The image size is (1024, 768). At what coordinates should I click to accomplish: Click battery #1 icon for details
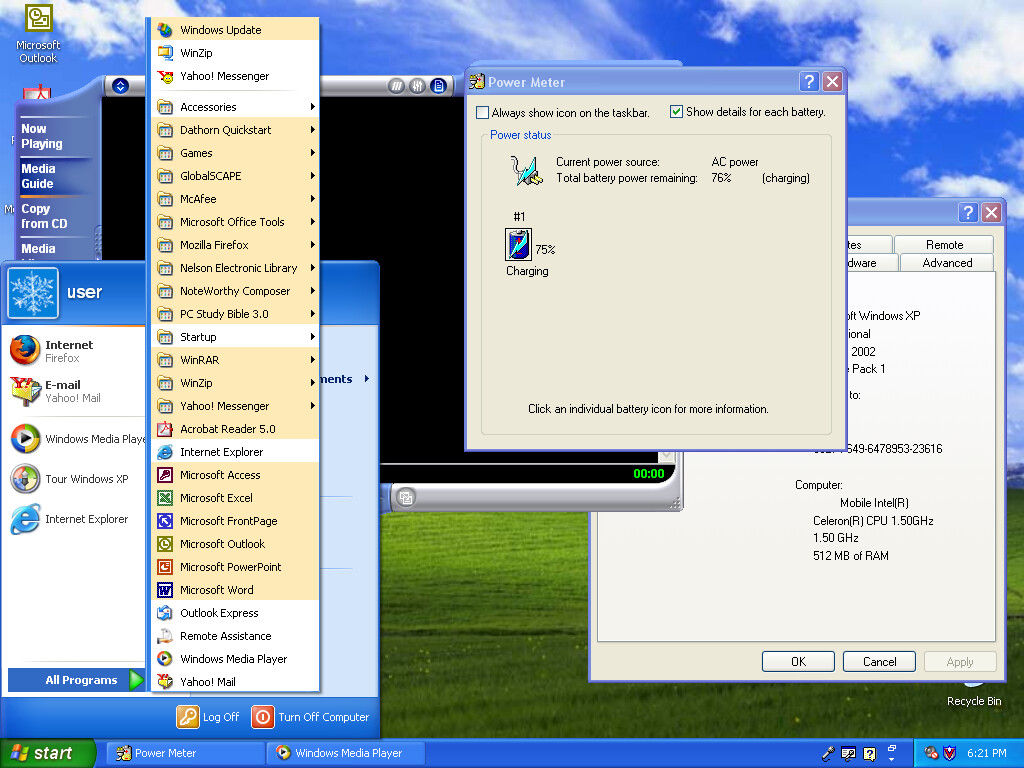tap(519, 245)
